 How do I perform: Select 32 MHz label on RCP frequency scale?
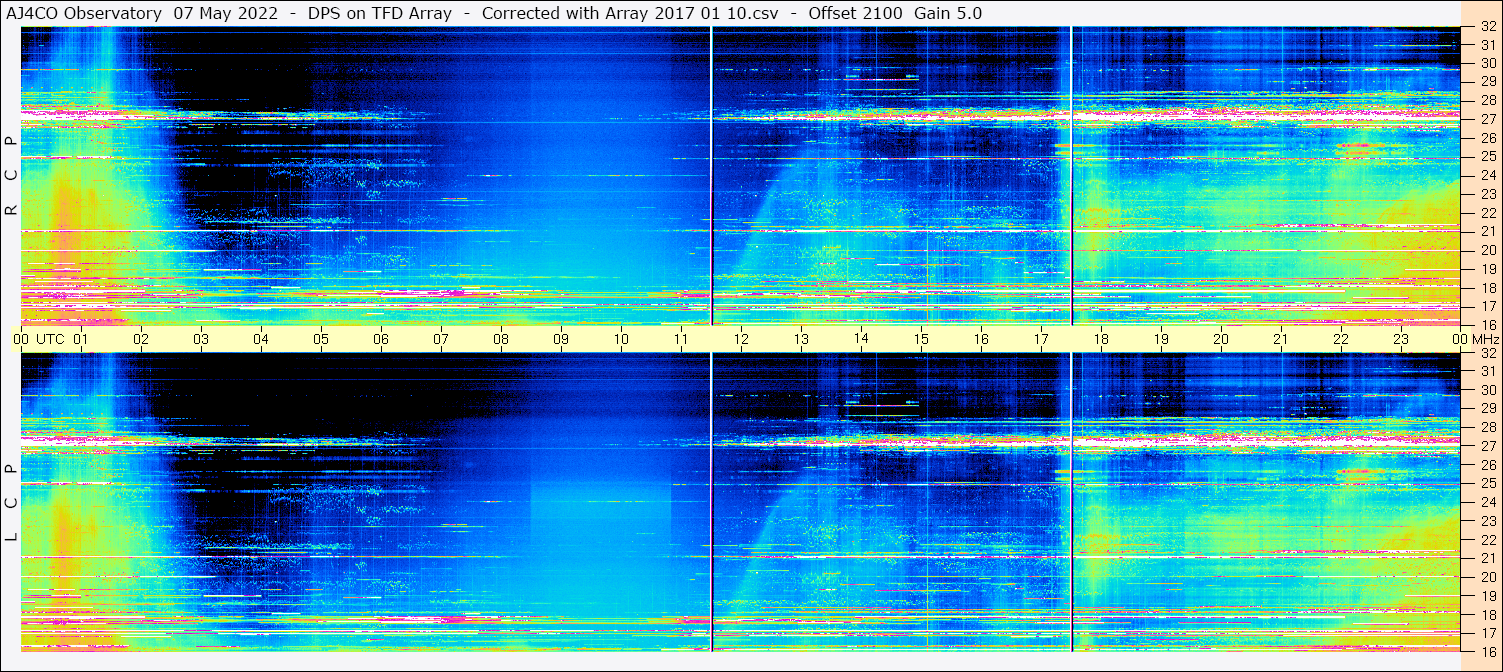pos(1487,27)
